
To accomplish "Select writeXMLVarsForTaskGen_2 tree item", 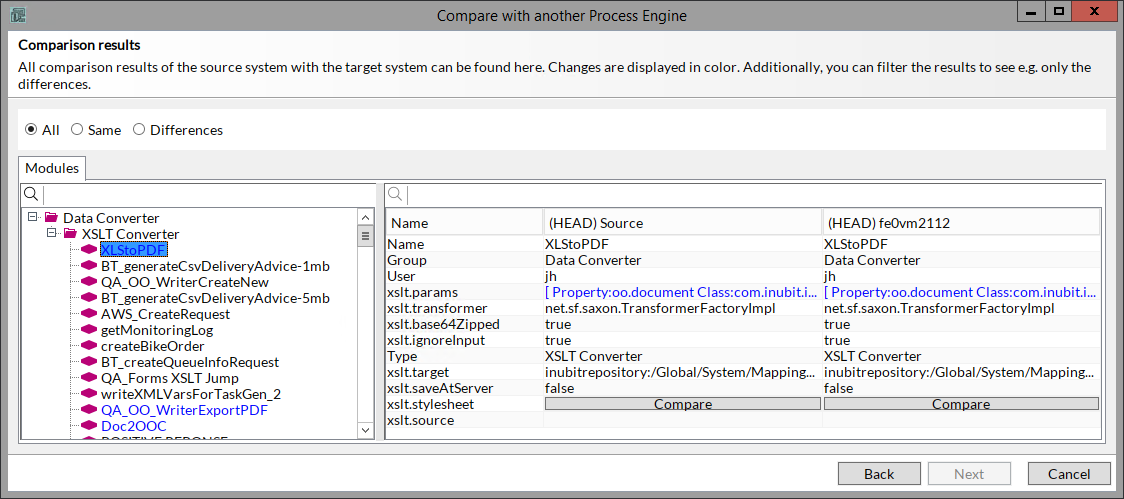I will pyautogui.click(x=191, y=394).
